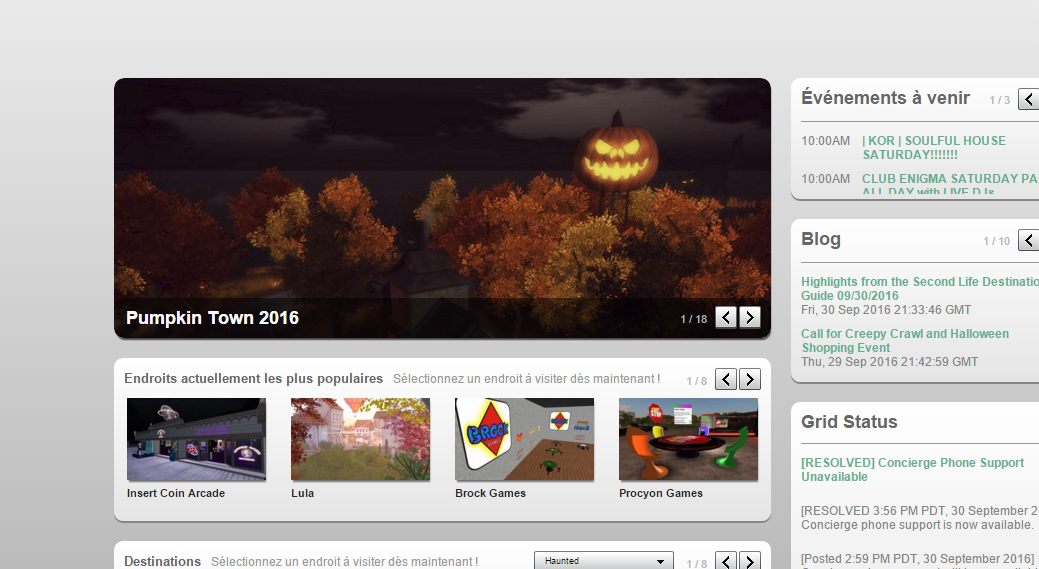Click the Destinations section heading

click(x=162, y=561)
